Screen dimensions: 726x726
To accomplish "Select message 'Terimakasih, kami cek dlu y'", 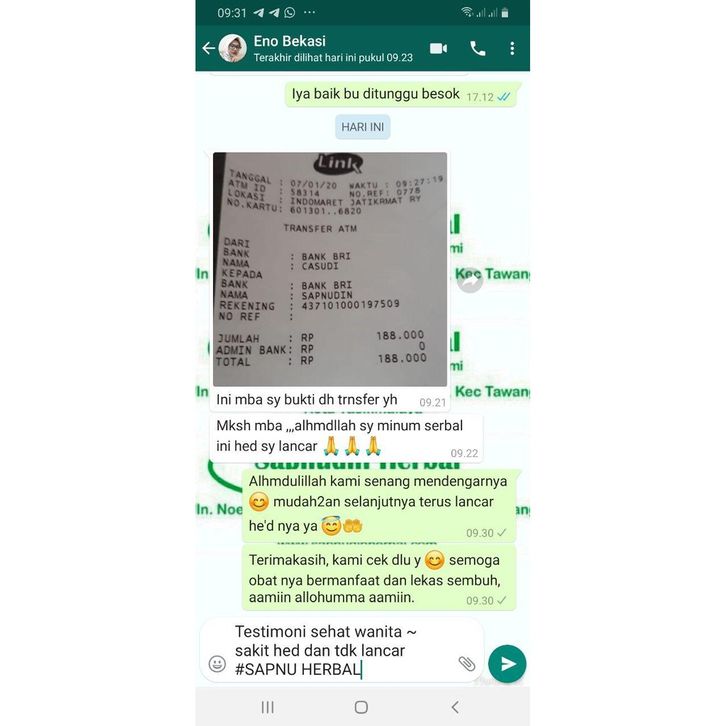I will [x=379, y=578].
